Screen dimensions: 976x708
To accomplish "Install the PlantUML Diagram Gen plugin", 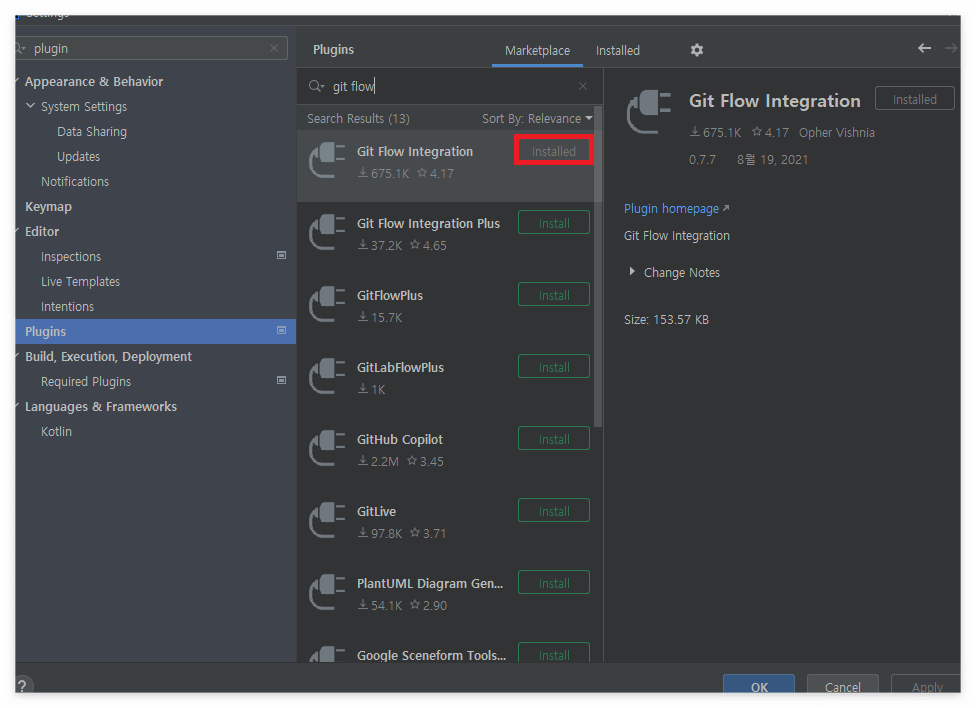I will pyautogui.click(x=553, y=583).
